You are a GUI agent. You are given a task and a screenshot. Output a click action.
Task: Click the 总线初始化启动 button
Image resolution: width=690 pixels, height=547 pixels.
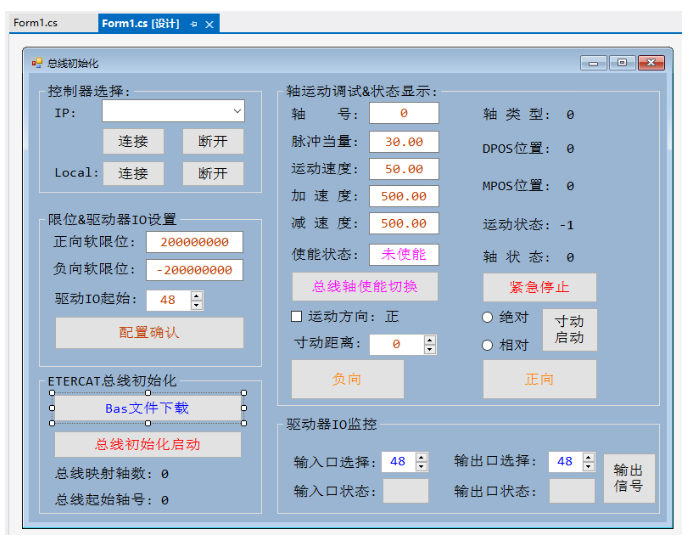[x=147, y=444]
